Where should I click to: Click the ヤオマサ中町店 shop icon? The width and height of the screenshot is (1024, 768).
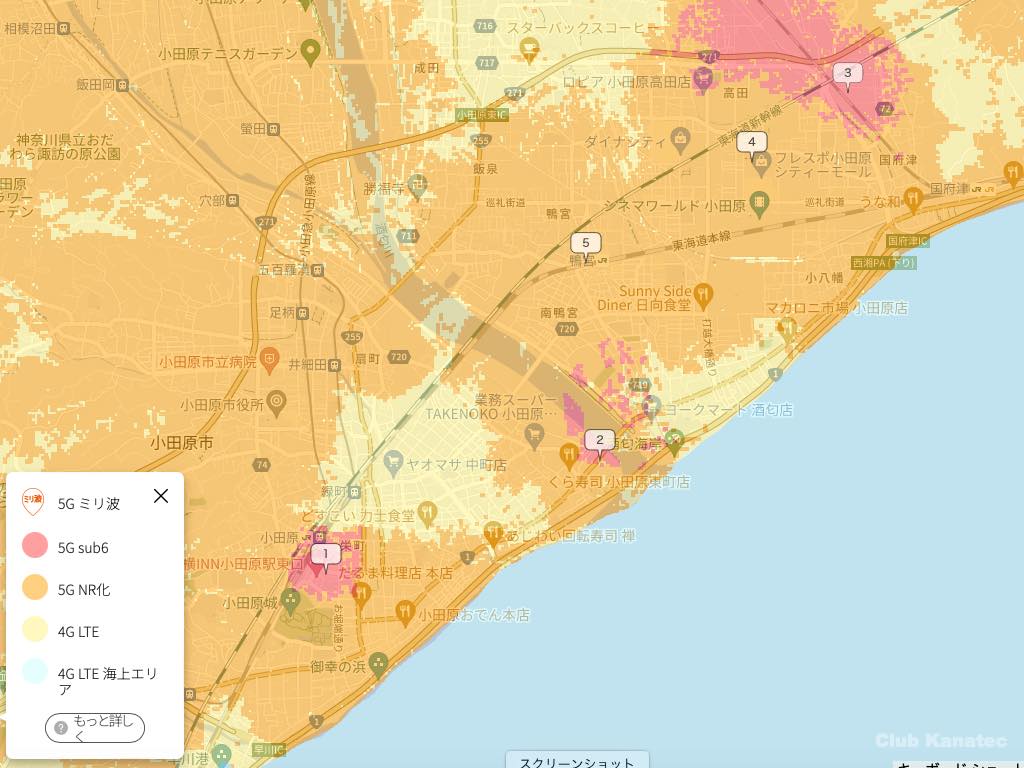tap(394, 463)
